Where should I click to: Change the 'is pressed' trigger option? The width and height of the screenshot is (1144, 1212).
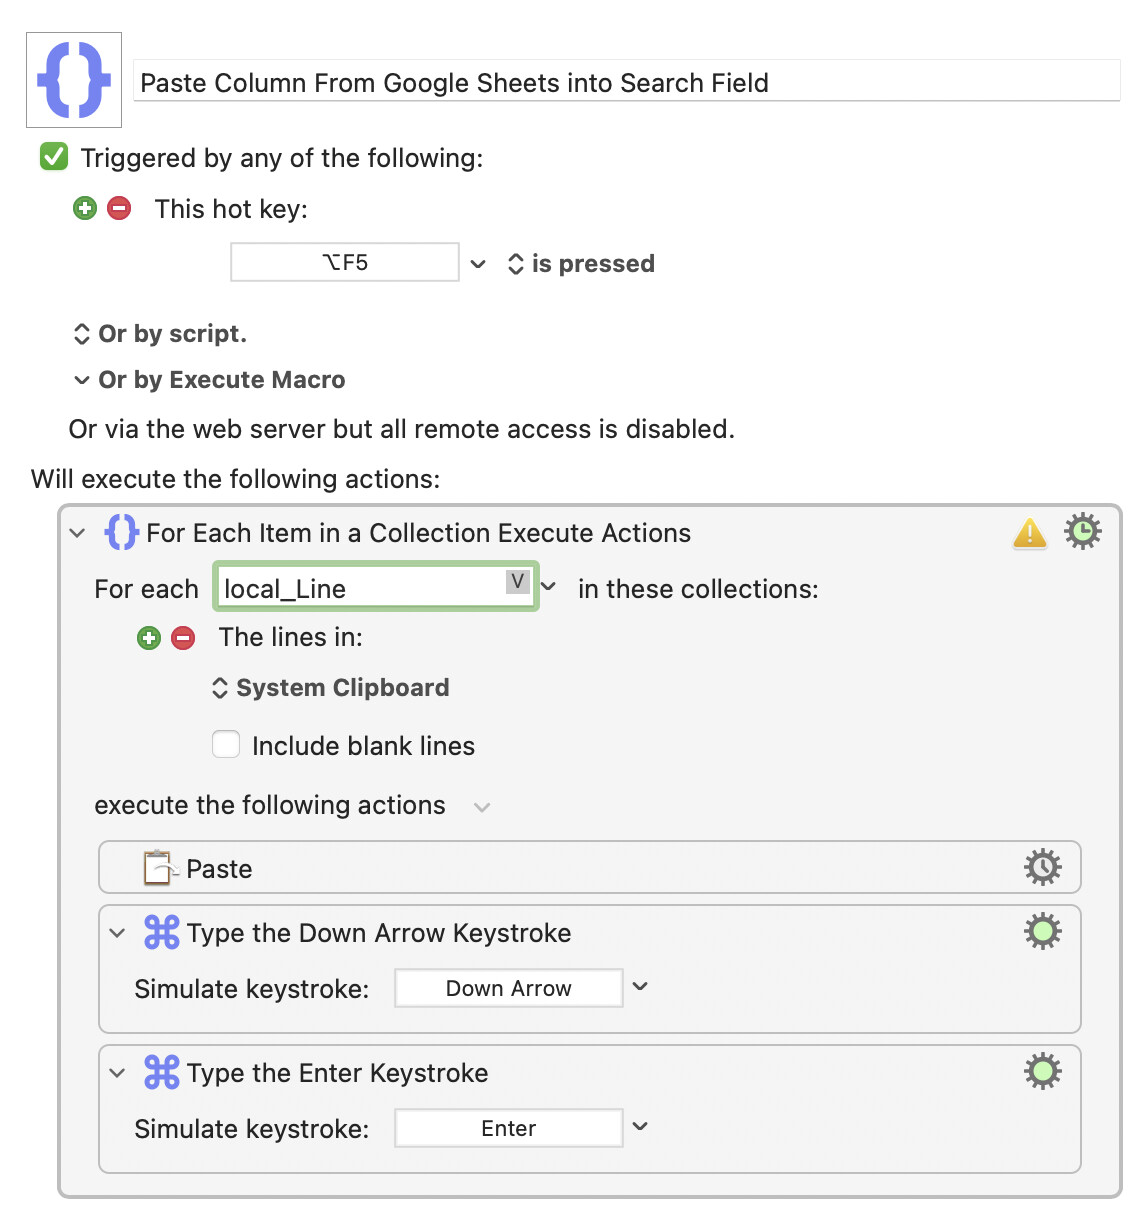click(x=581, y=264)
